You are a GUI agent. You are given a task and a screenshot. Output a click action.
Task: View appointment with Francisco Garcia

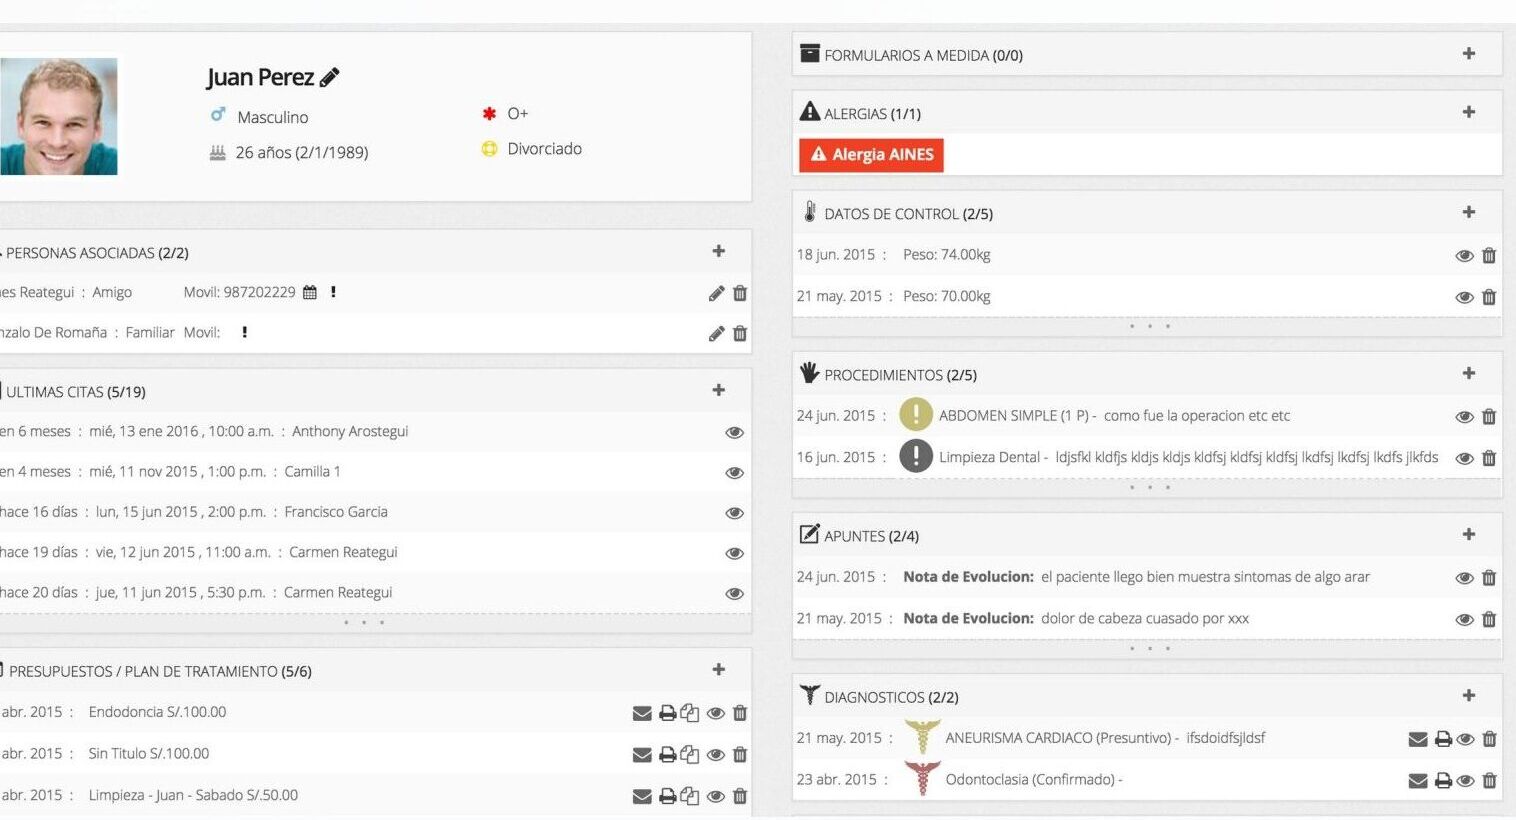point(734,513)
